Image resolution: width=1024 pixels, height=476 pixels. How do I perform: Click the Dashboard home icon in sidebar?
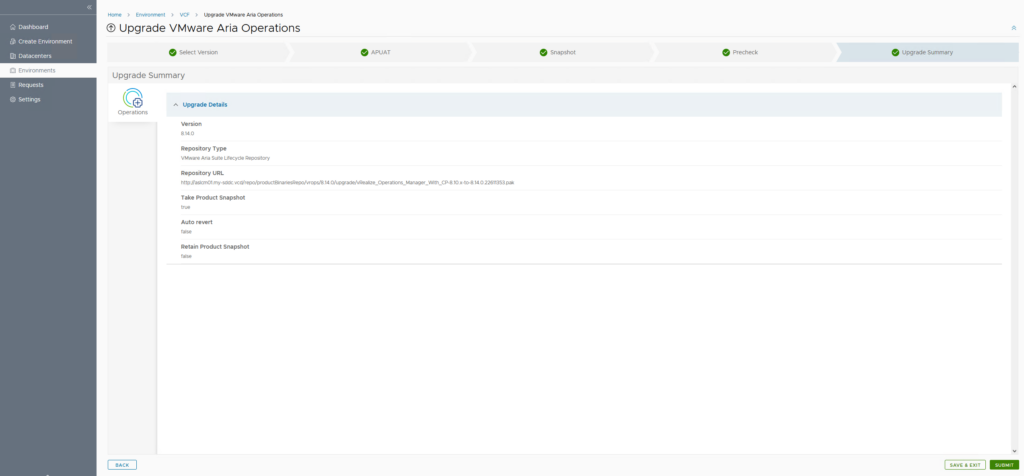click(x=12, y=27)
